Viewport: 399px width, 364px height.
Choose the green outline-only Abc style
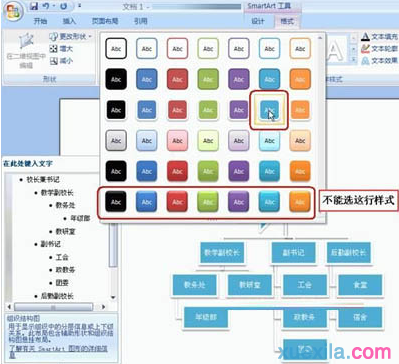click(x=208, y=49)
